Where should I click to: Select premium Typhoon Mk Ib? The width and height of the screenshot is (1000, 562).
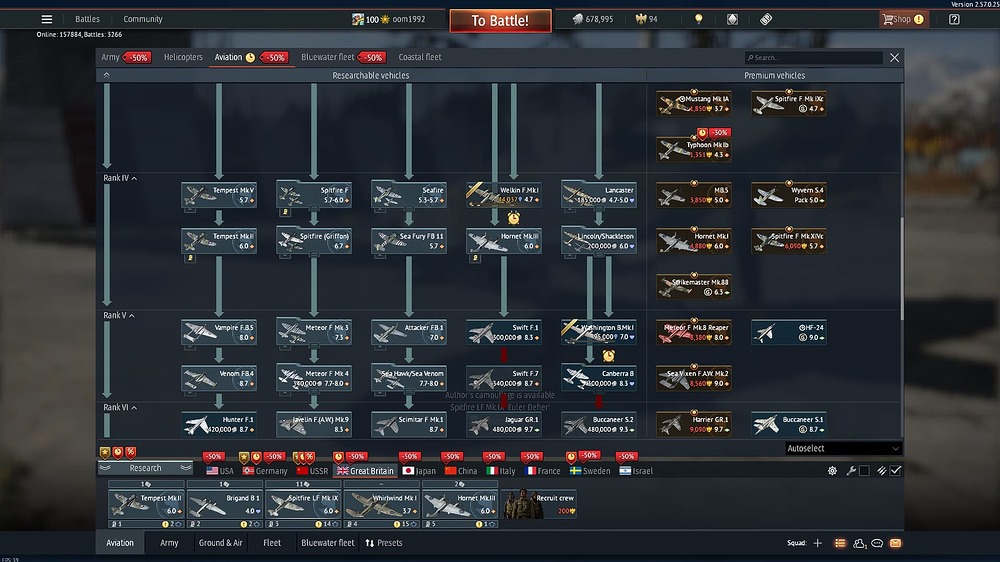click(694, 149)
